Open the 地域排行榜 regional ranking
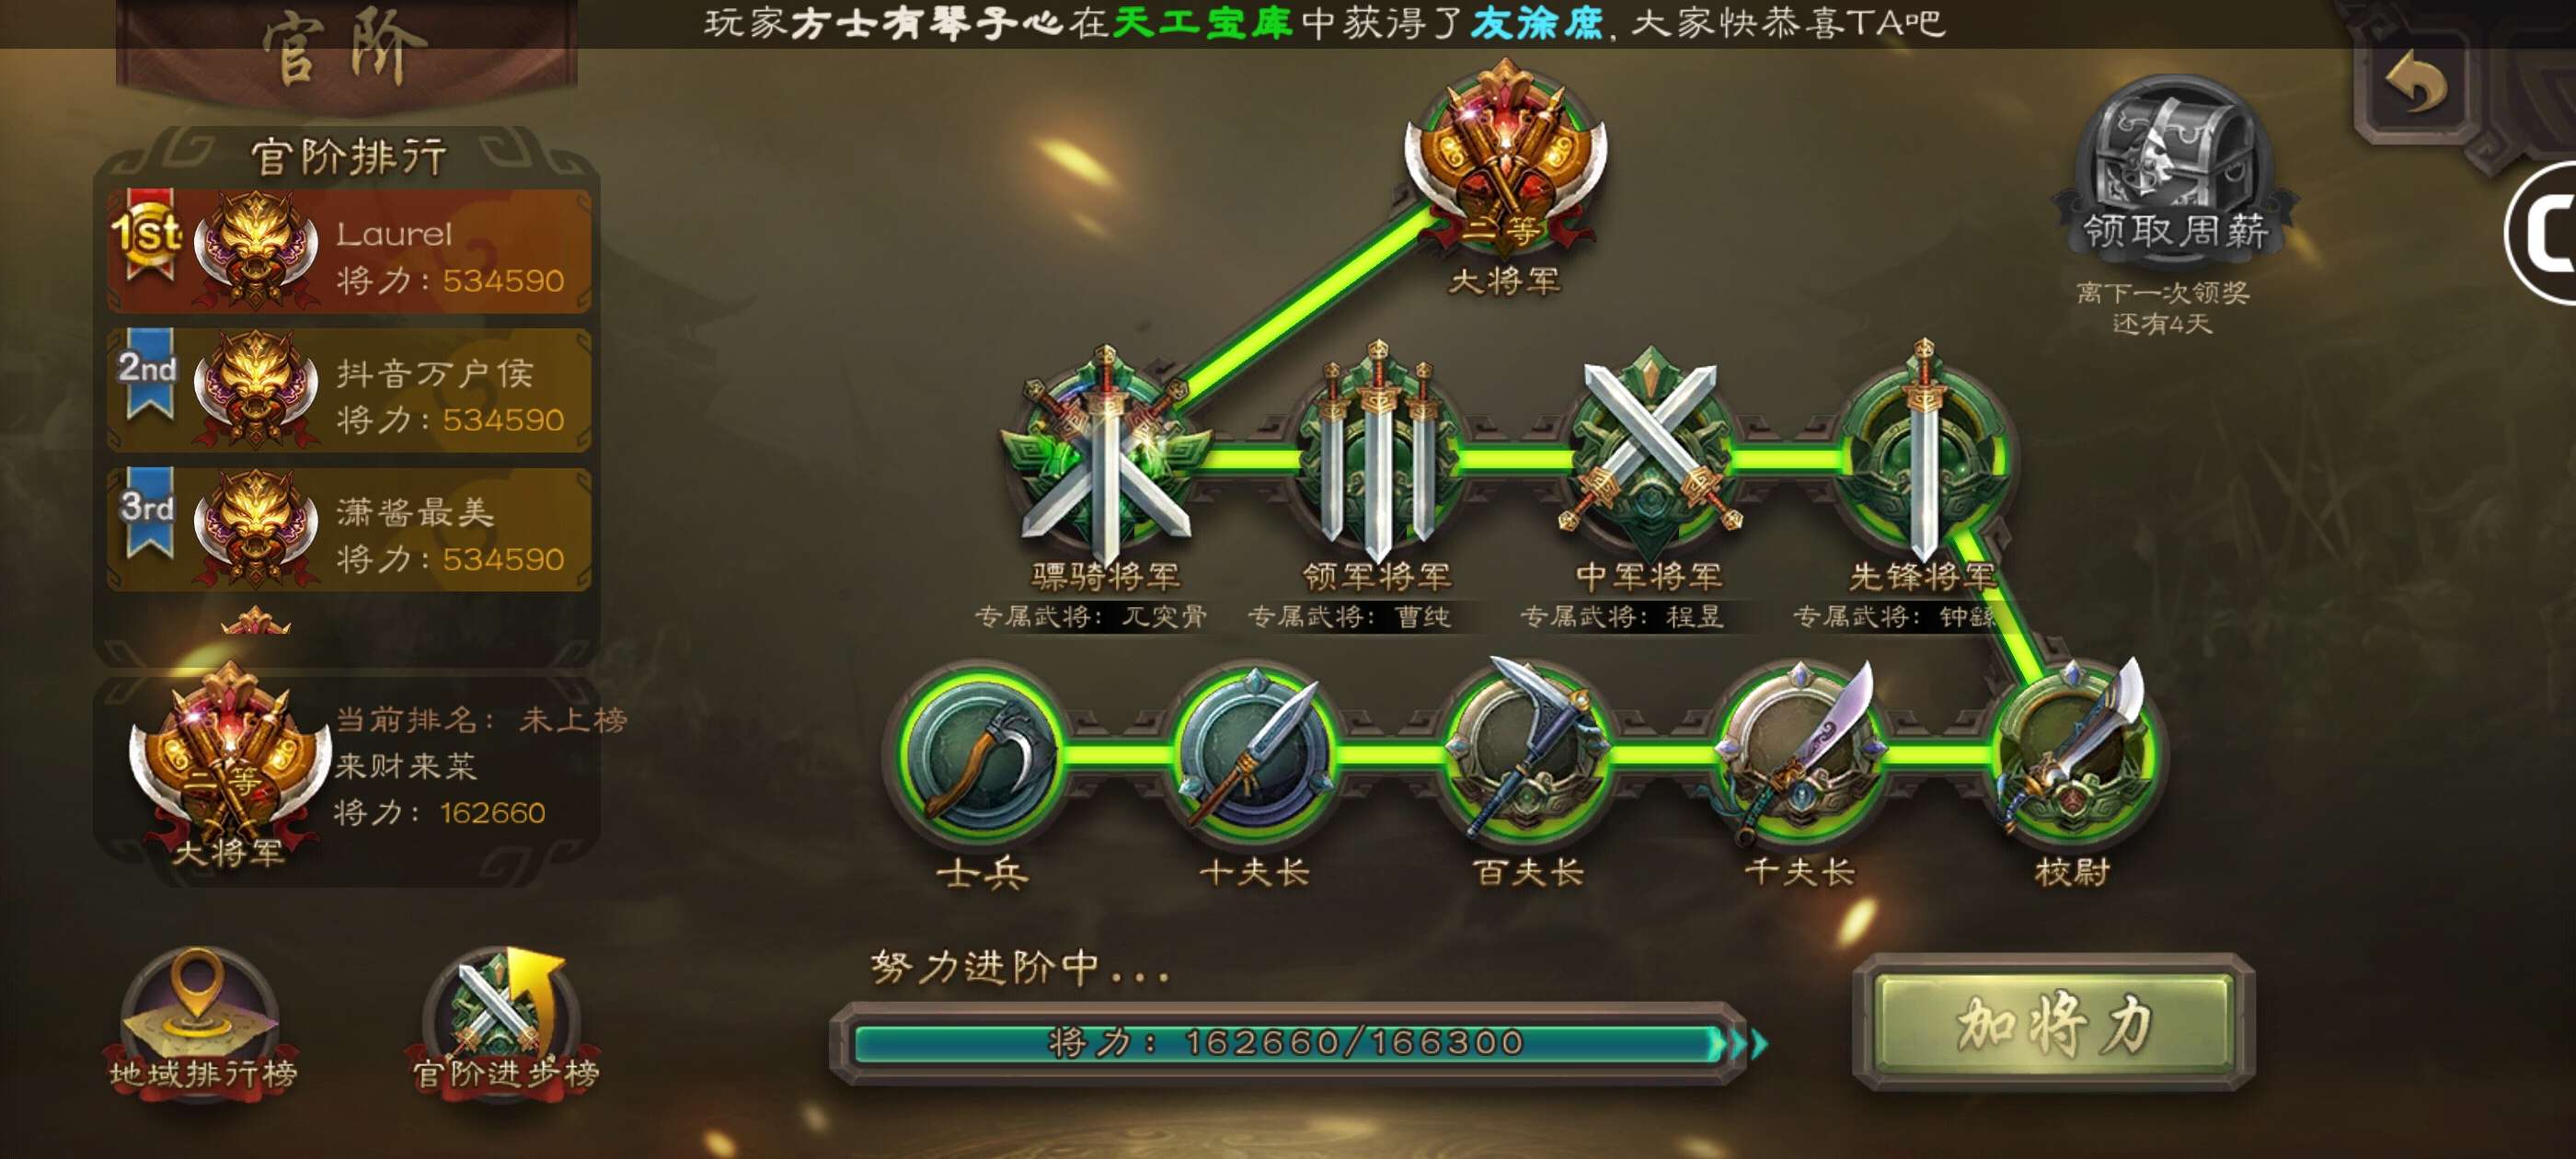 coord(200,1022)
